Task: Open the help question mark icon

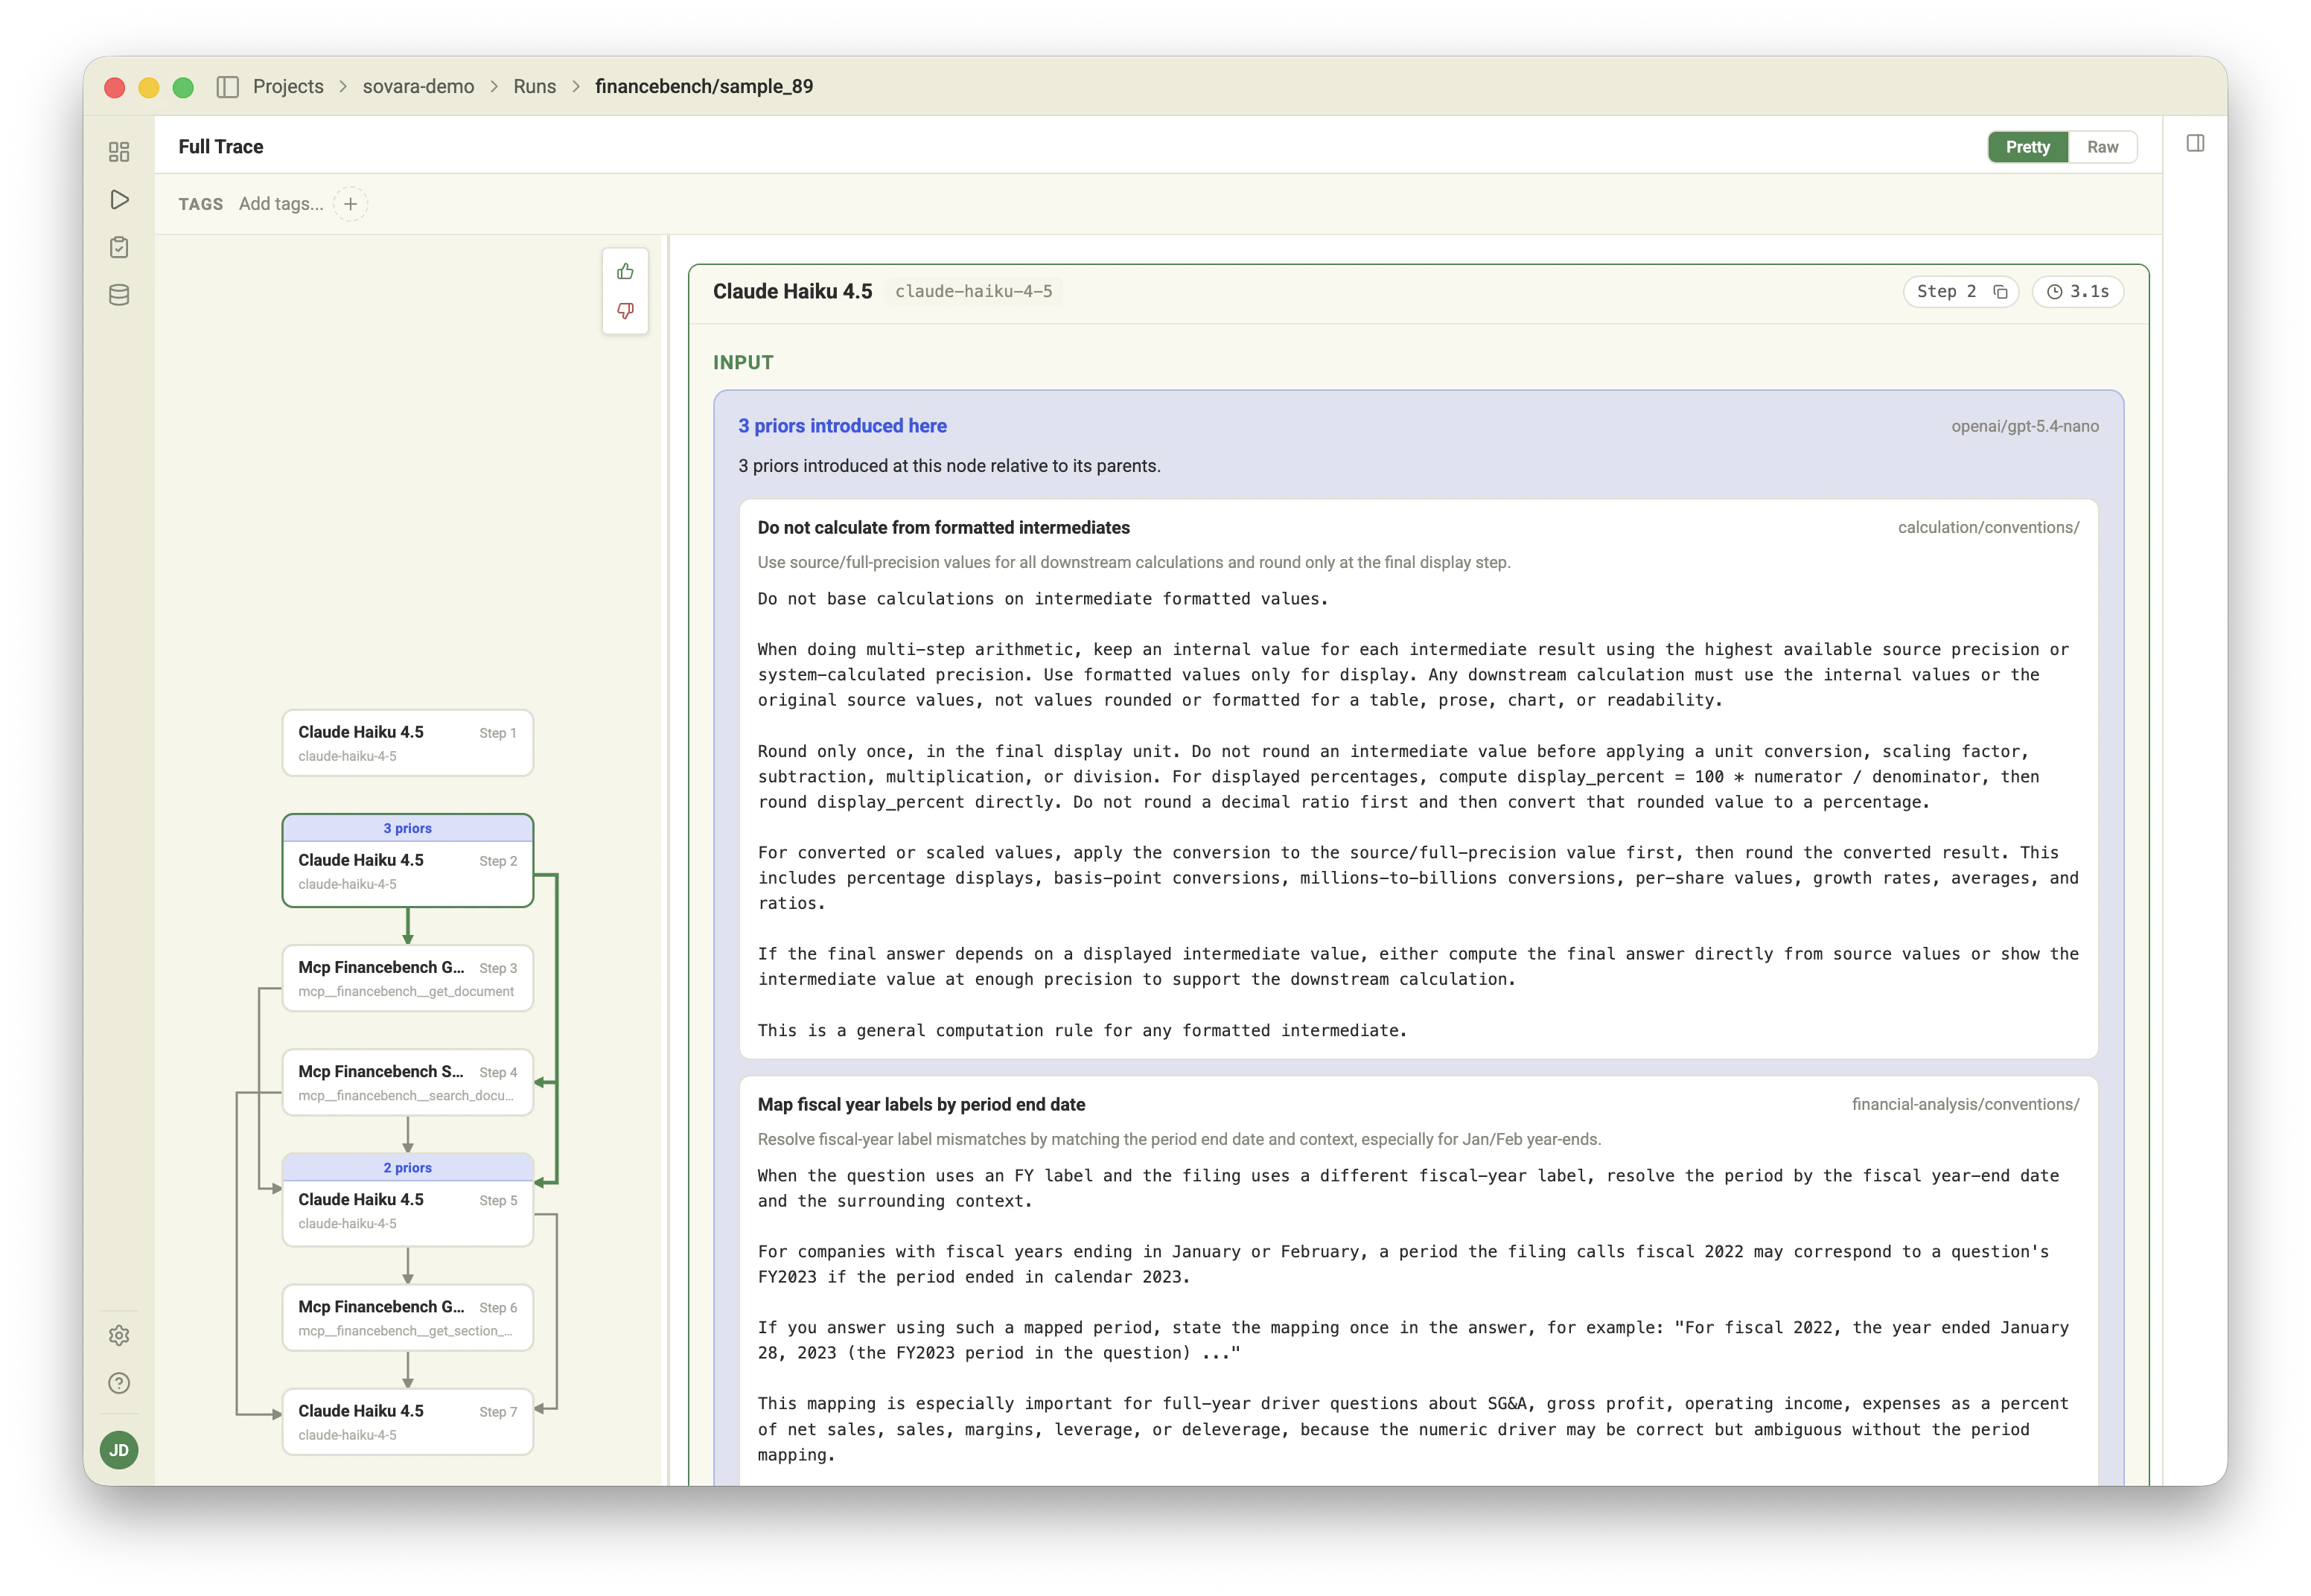Action: coord(119,1383)
